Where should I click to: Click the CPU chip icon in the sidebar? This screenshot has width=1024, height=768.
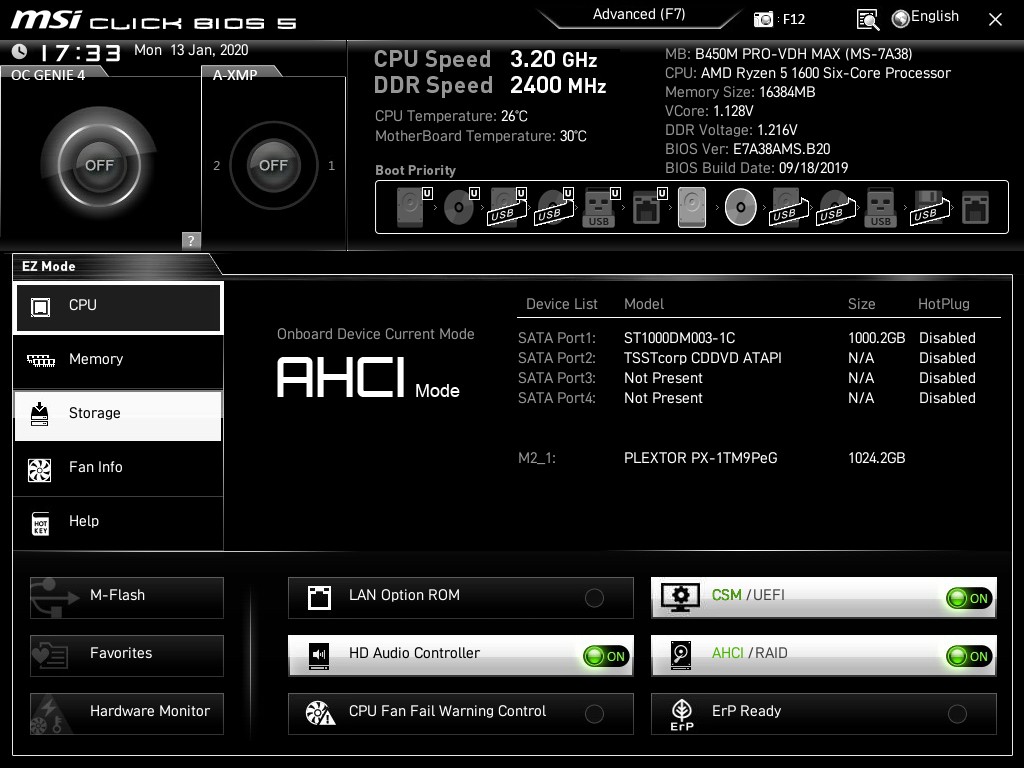click(40, 306)
